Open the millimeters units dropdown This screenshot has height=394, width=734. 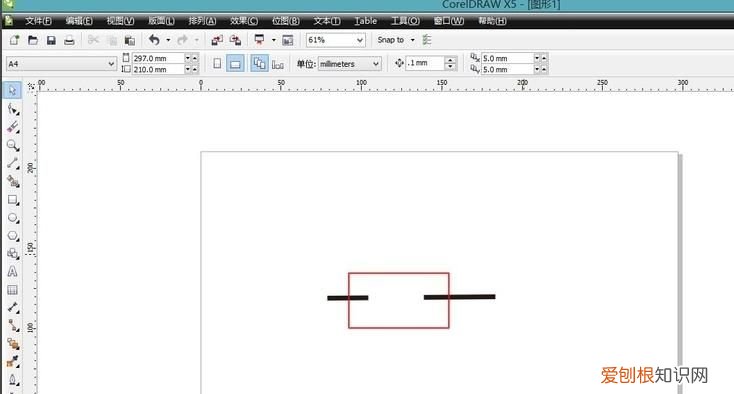coord(350,64)
